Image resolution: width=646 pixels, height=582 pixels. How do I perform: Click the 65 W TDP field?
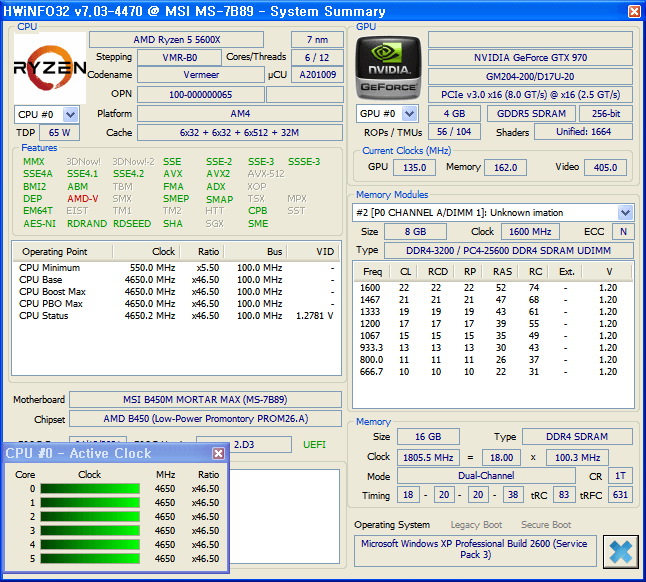point(60,133)
